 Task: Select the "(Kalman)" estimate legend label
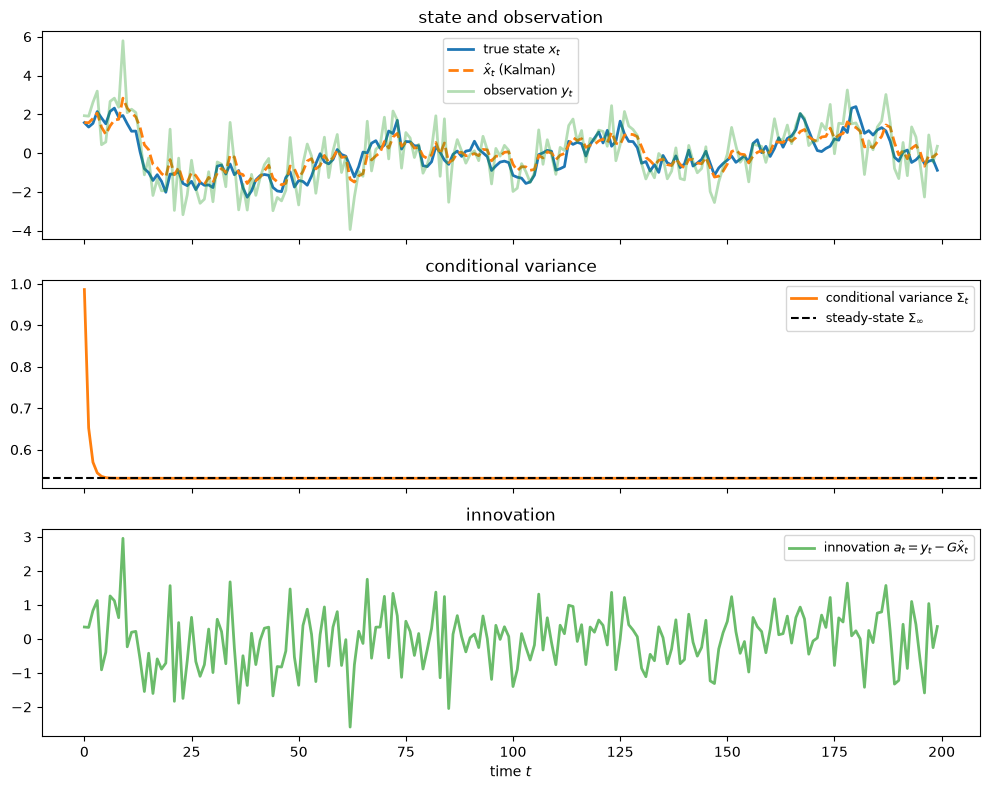click(519, 69)
